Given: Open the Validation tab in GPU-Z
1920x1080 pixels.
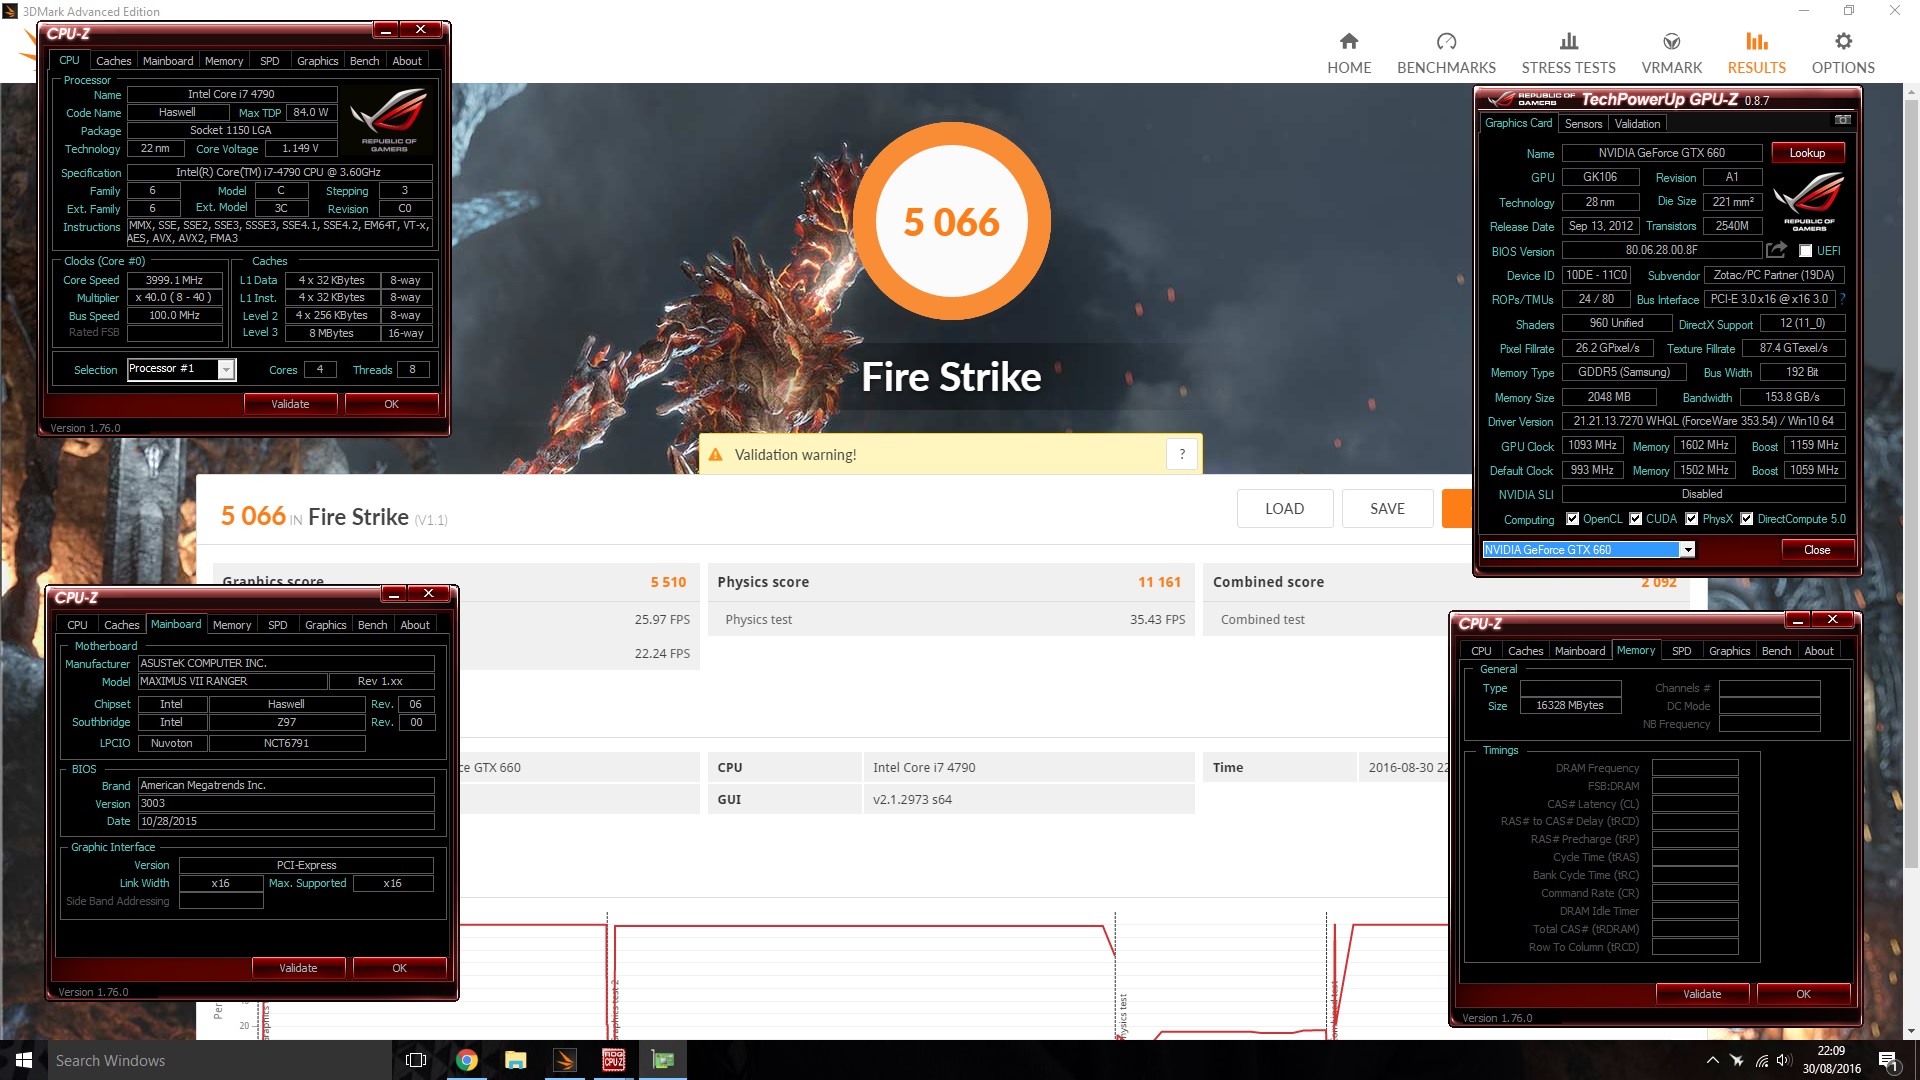Looking at the screenshot, I should 1637,124.
